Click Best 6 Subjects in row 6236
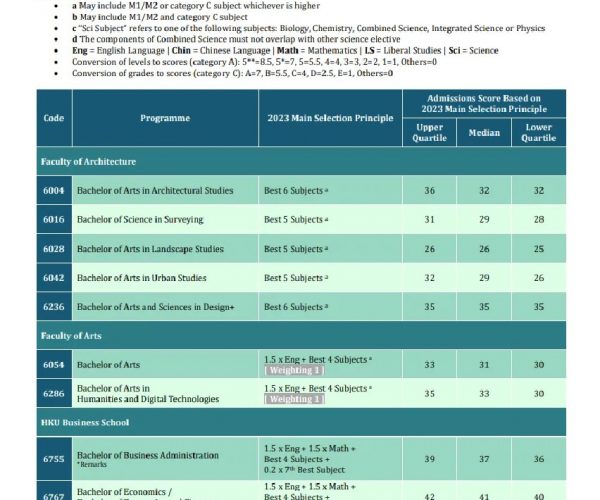This screenshot has width=600, height=500. (296, 307)
